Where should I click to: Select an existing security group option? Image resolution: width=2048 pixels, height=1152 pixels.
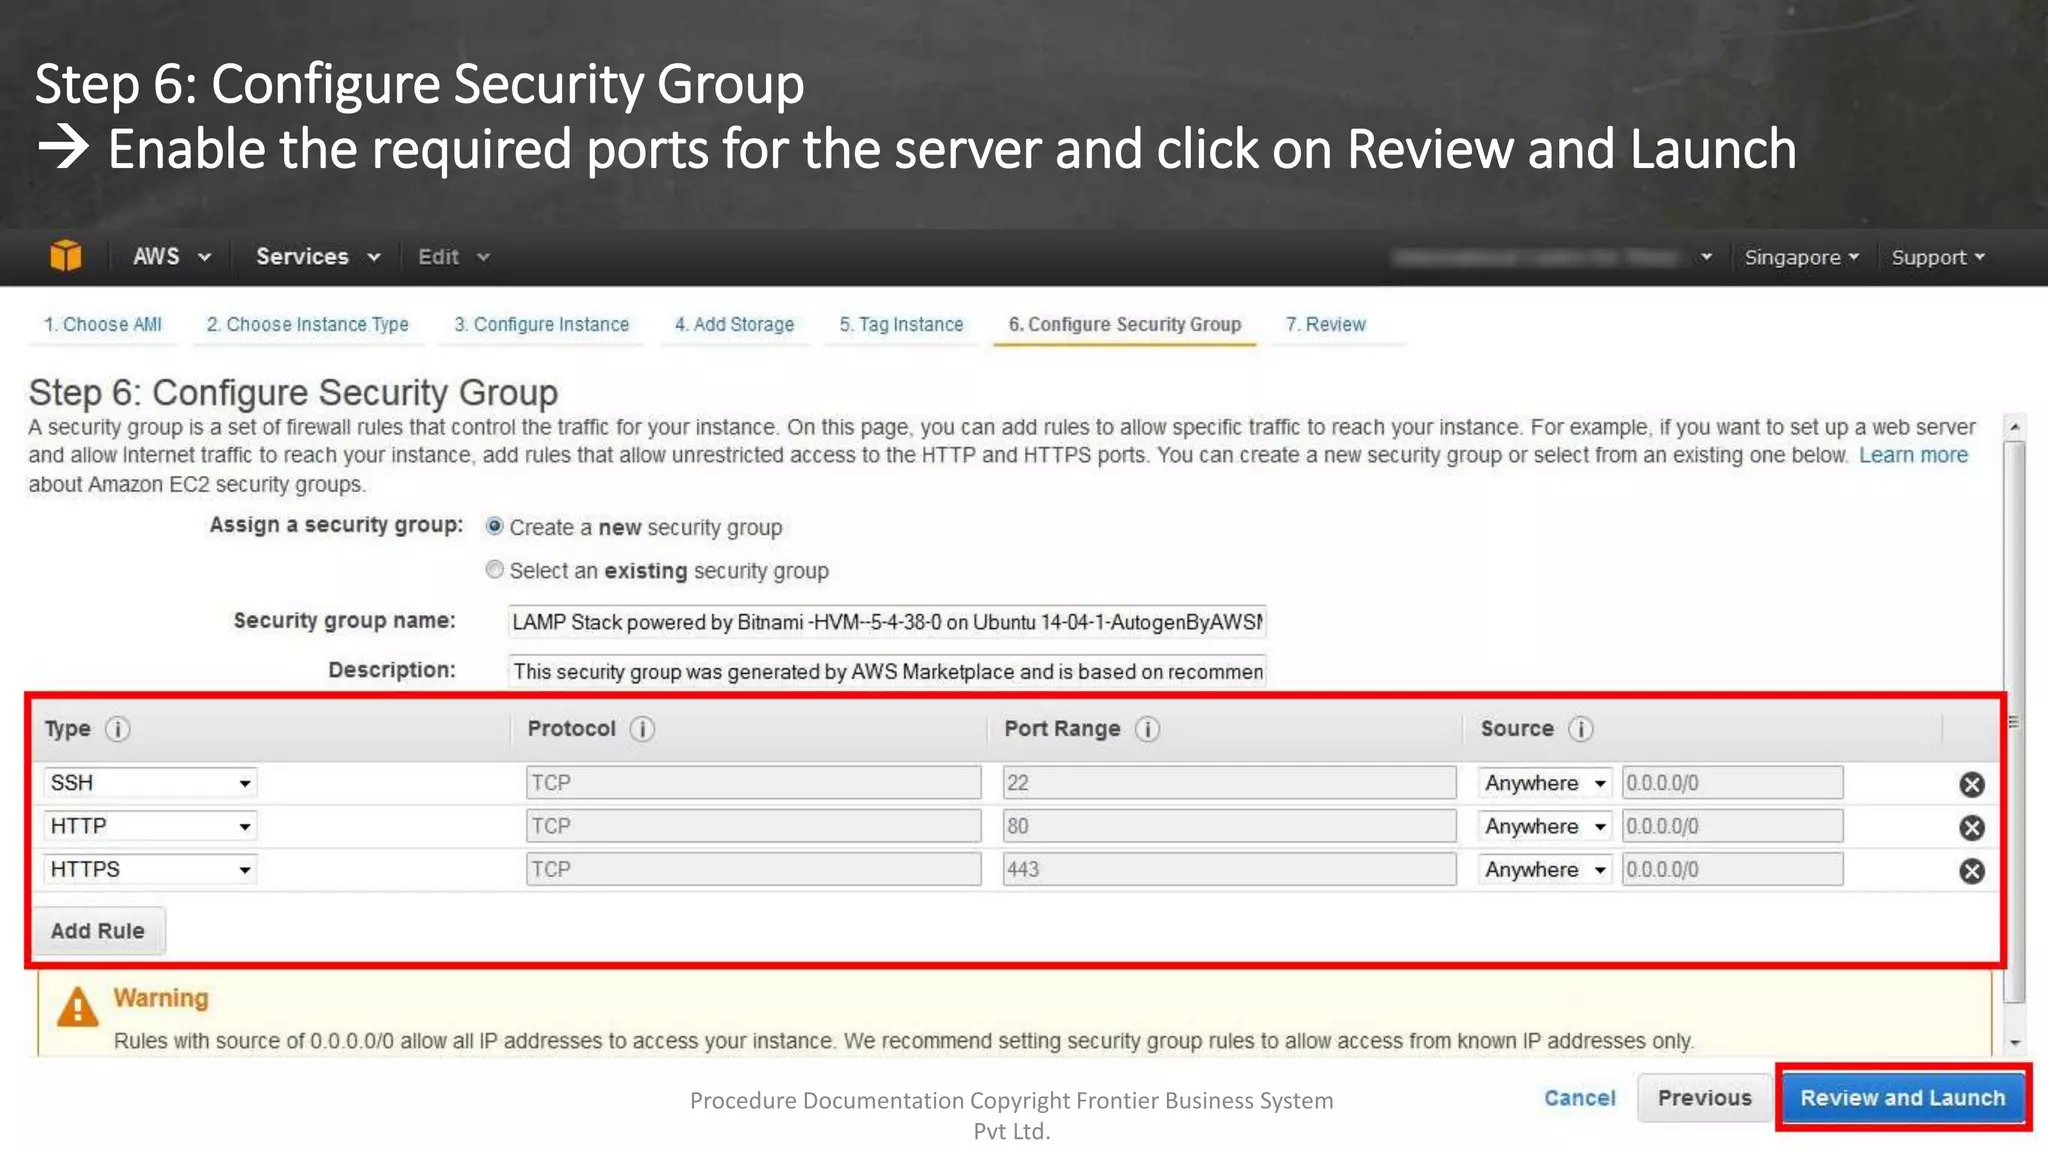click(x=494, y=570)
